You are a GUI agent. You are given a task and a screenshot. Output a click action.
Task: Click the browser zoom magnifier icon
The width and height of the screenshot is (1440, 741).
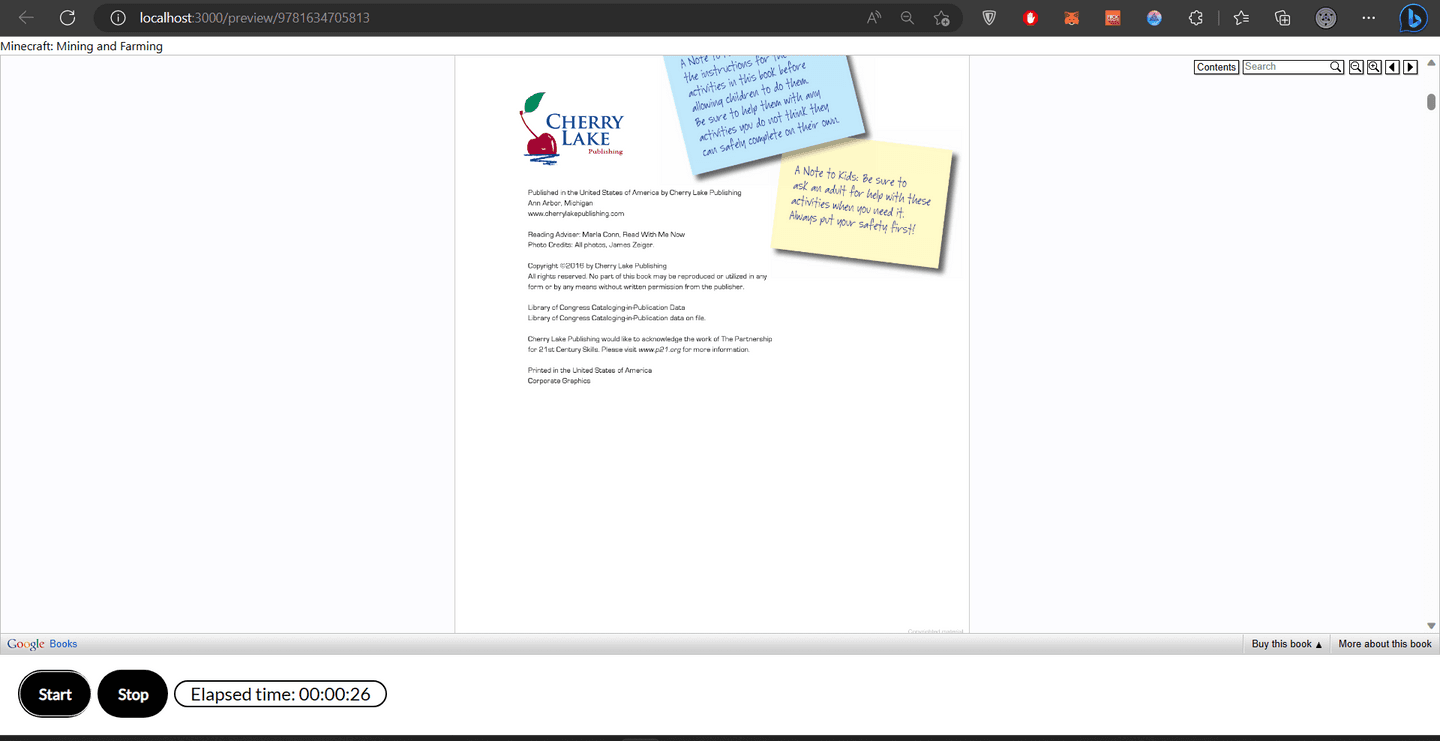[x=907, y=18]
